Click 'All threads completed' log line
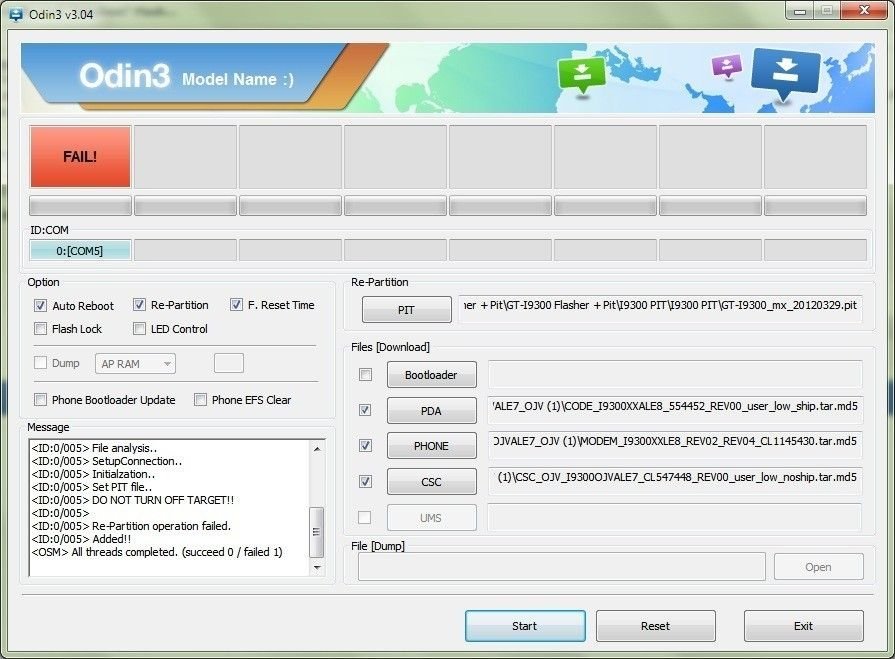Viewport: 895px width, 659px height. [157, 552]
